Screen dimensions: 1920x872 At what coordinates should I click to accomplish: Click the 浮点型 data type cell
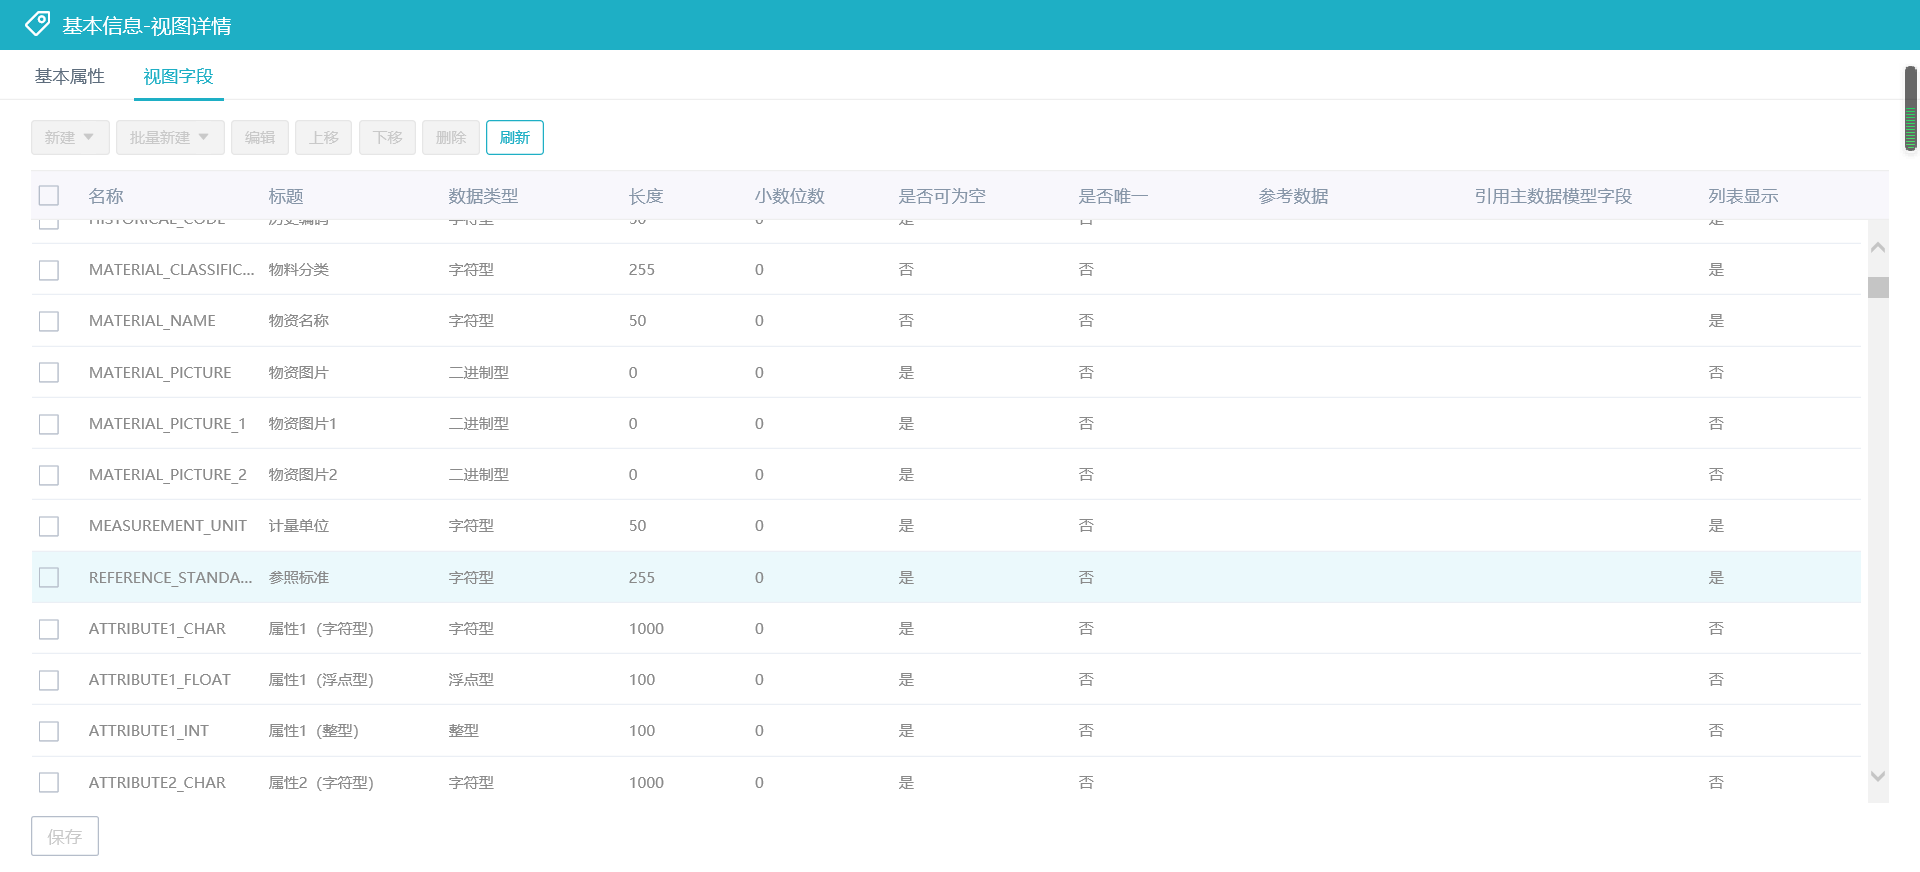471,680
